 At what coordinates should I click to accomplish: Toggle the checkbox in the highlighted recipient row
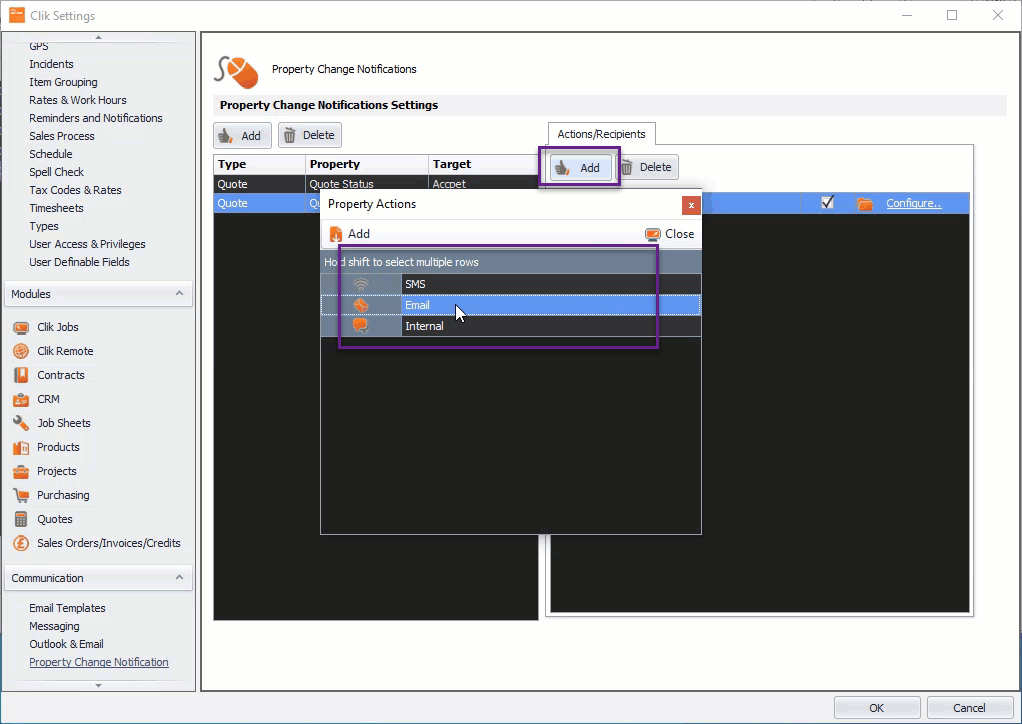[x=828, y=203]
